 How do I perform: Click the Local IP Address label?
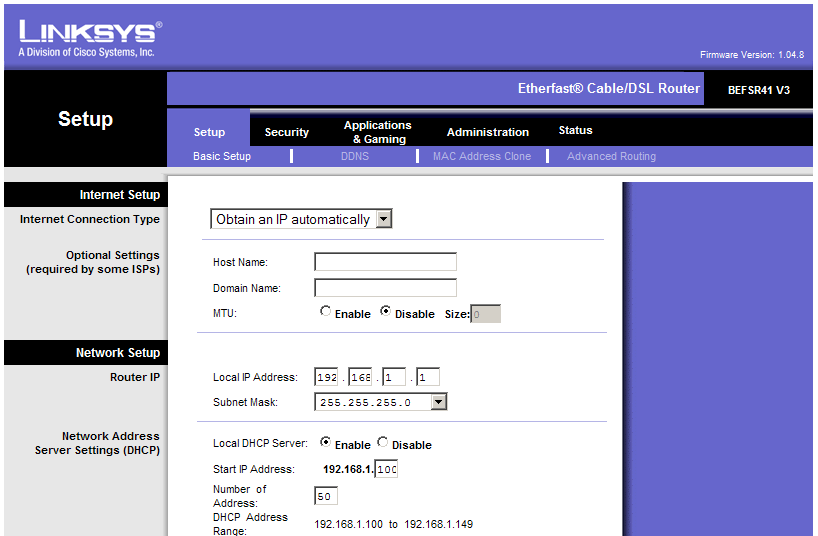click(255, 377)
